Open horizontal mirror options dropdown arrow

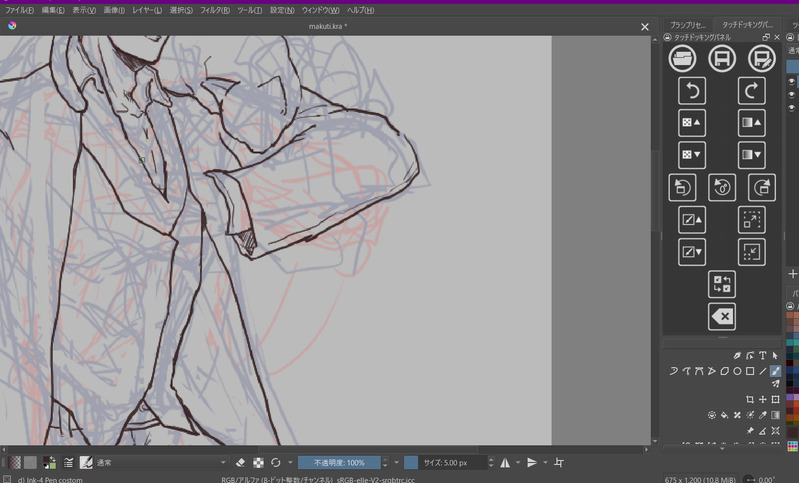(x=518, y=463)
